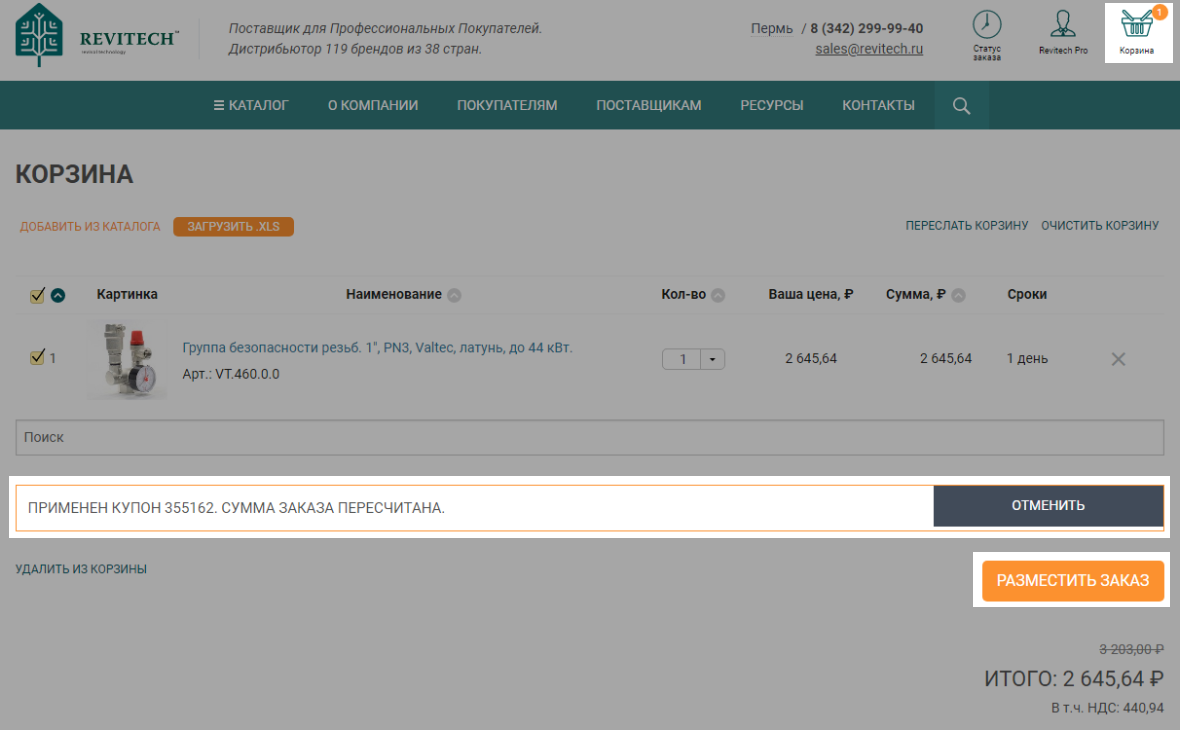Open the Группа безопасности product link

click(377, 348)
